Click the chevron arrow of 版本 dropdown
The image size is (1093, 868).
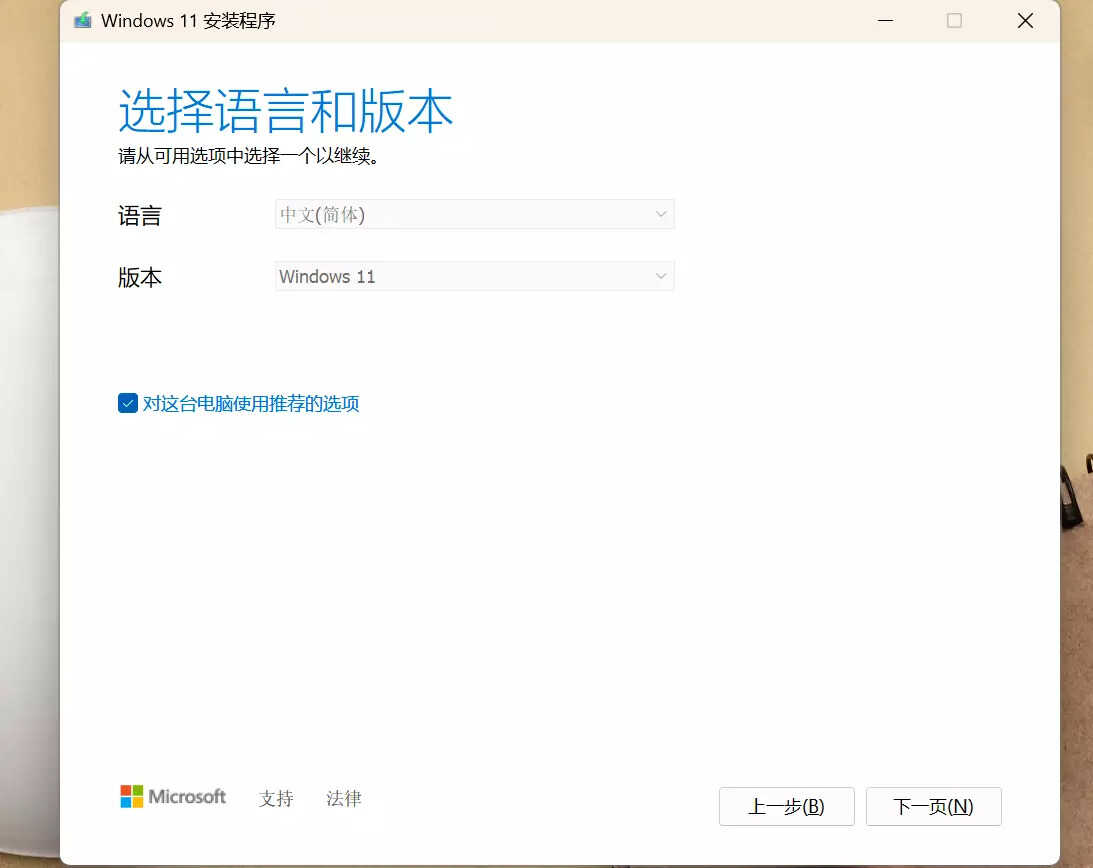pos(660,276)
